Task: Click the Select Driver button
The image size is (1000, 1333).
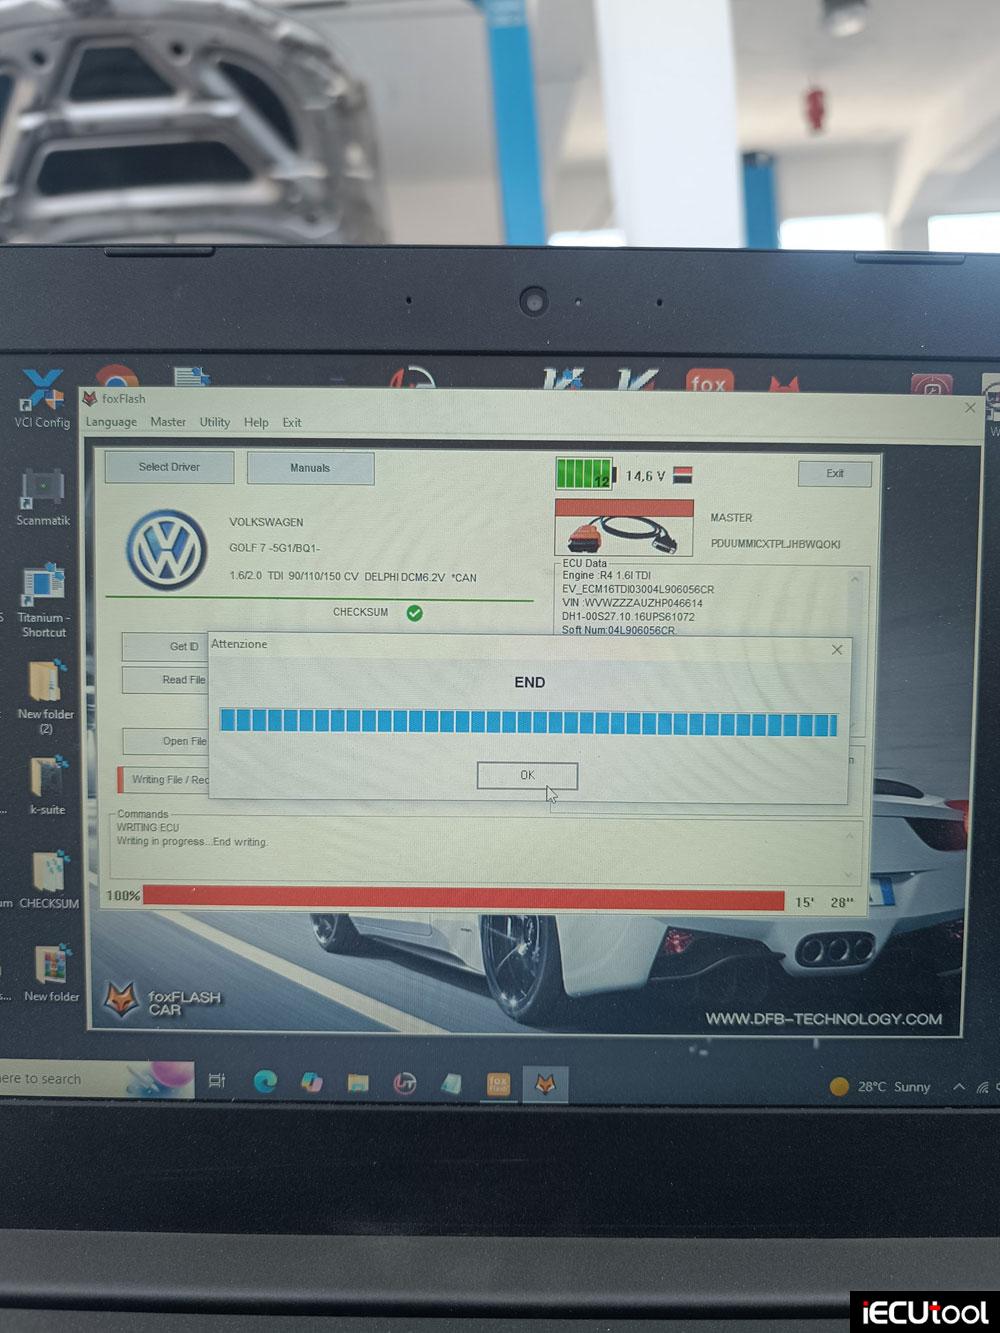Action: pyautogui.click(x=168, y=467)
